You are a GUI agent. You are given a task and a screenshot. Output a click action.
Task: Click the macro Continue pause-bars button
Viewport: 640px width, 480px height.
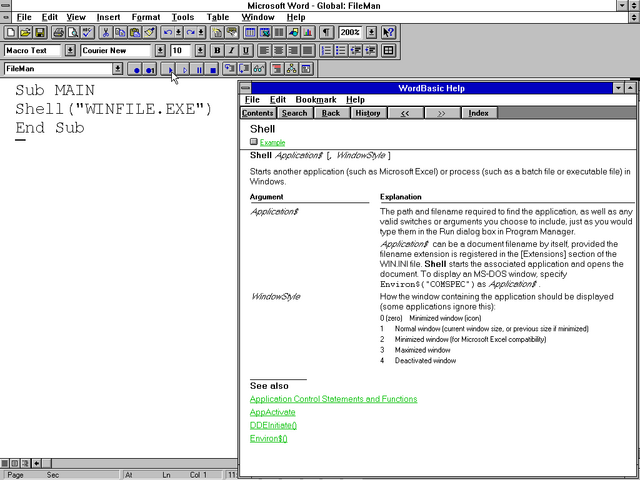click(199, 69)
